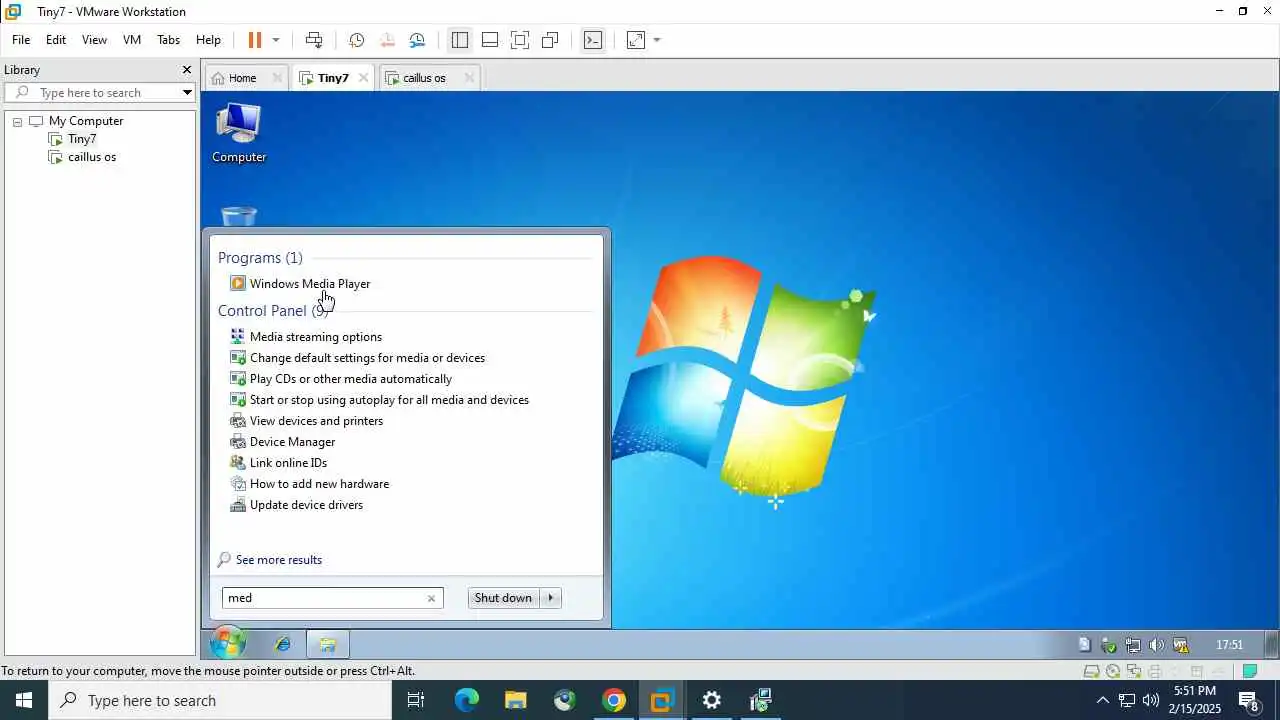Open the Edit menu

56,40
